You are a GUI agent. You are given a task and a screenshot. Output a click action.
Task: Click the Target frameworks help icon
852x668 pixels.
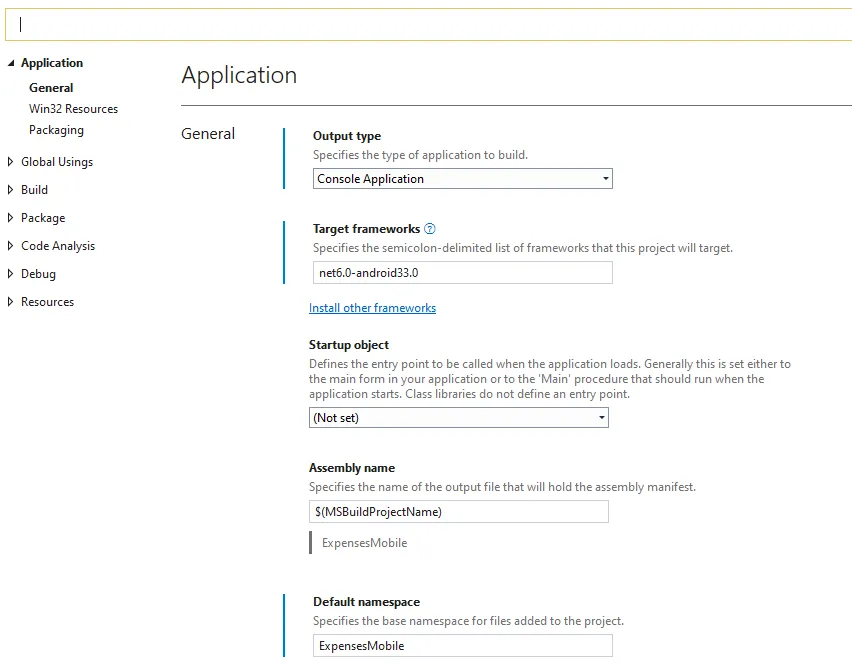[x=430, y=229]
